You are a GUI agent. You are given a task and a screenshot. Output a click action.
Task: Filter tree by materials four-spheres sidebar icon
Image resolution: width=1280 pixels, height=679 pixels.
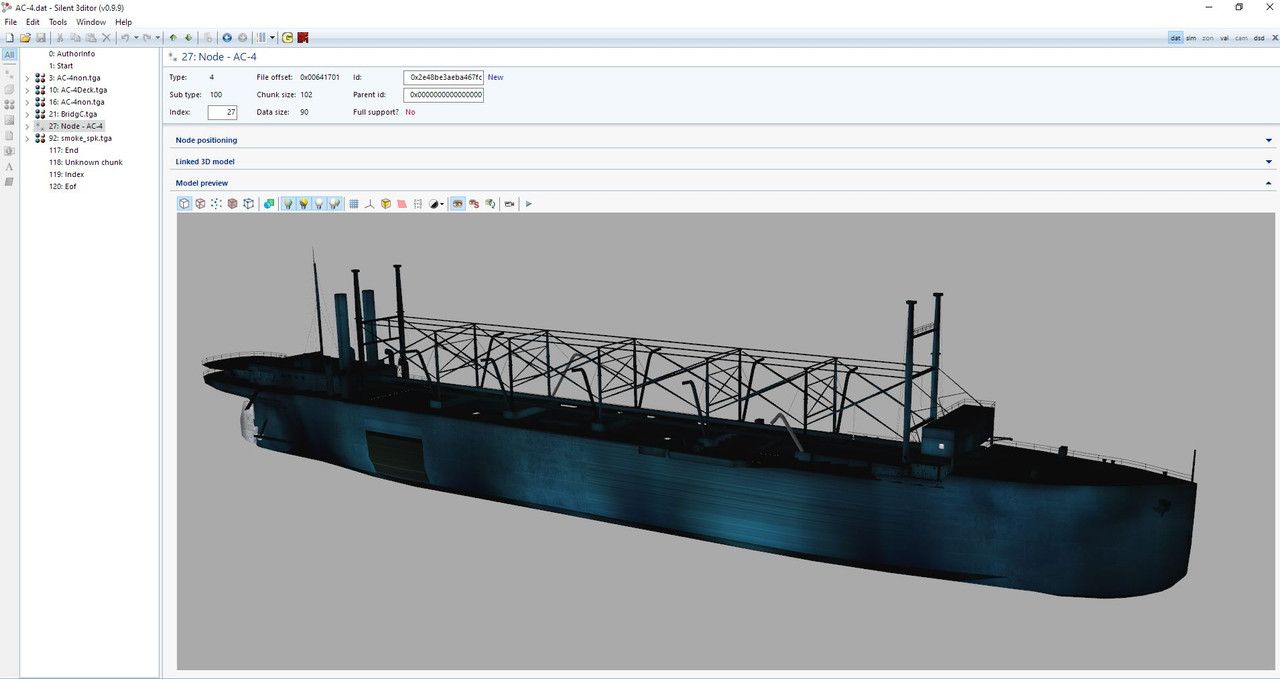coord(9,104)
